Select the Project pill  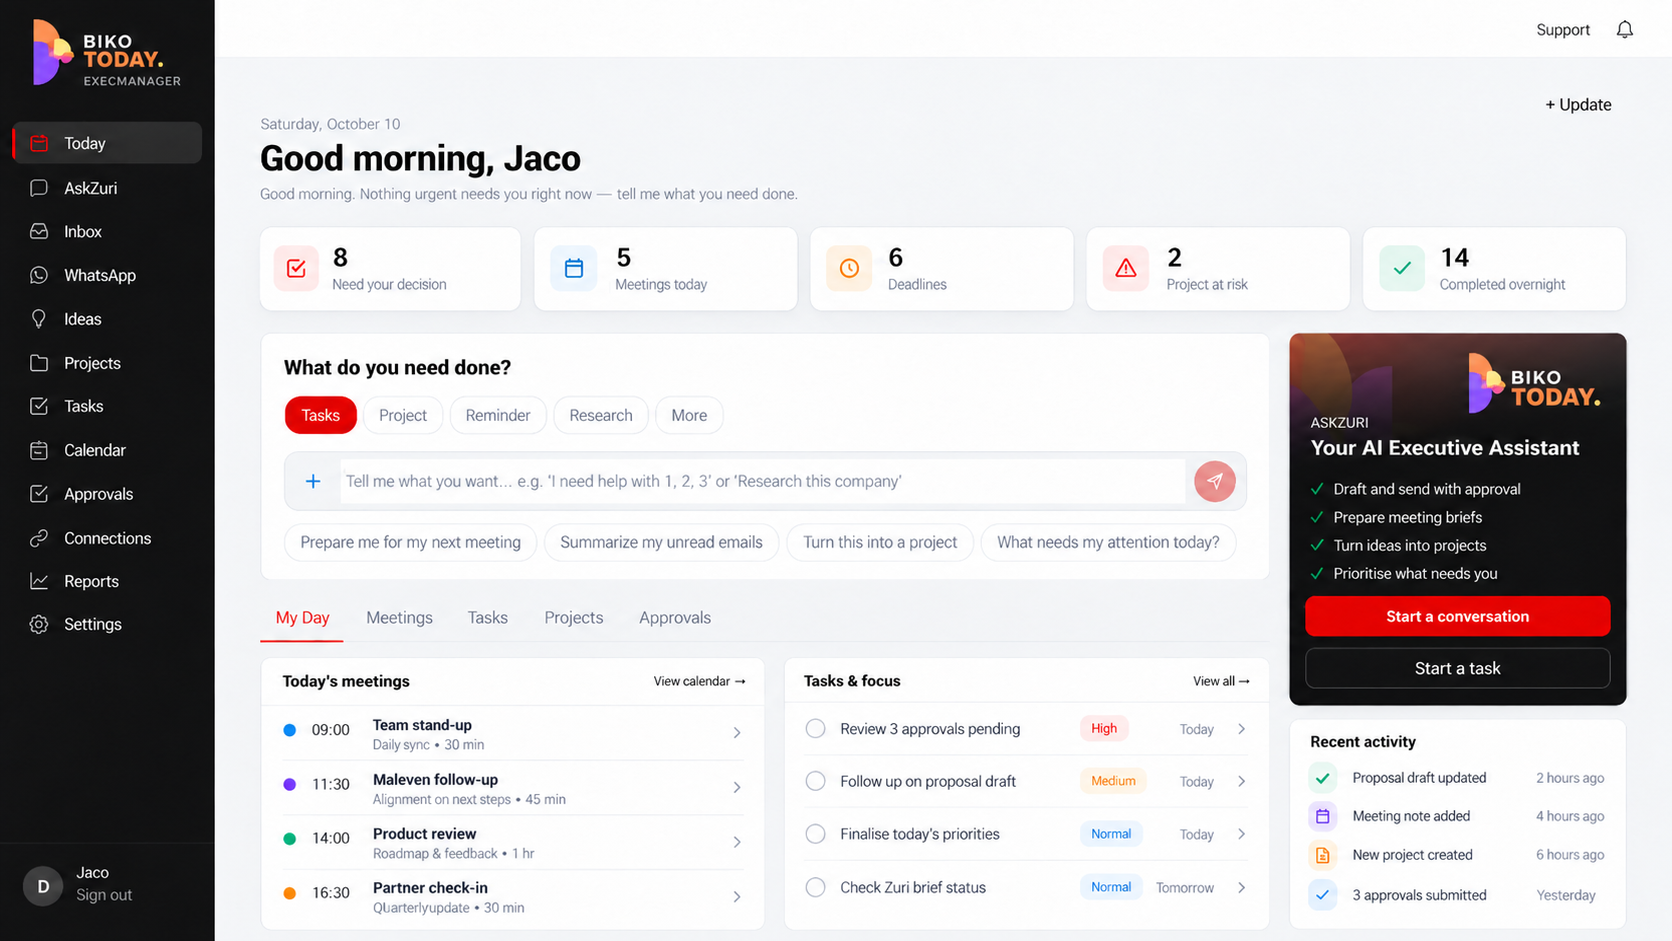tap(403, 415)
